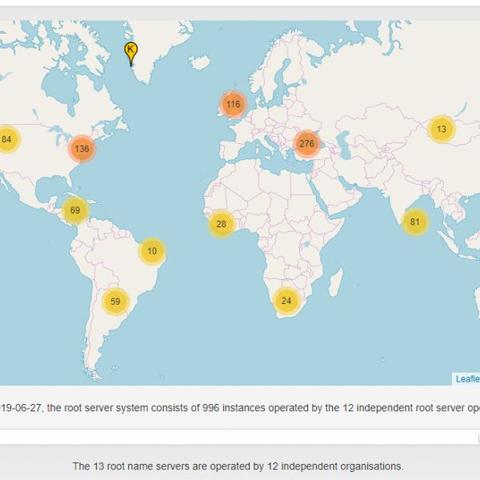Screen dimensions: 480x480
Task: Expand the 10 cluster in northeast Brazil
Action: point(152,251)
